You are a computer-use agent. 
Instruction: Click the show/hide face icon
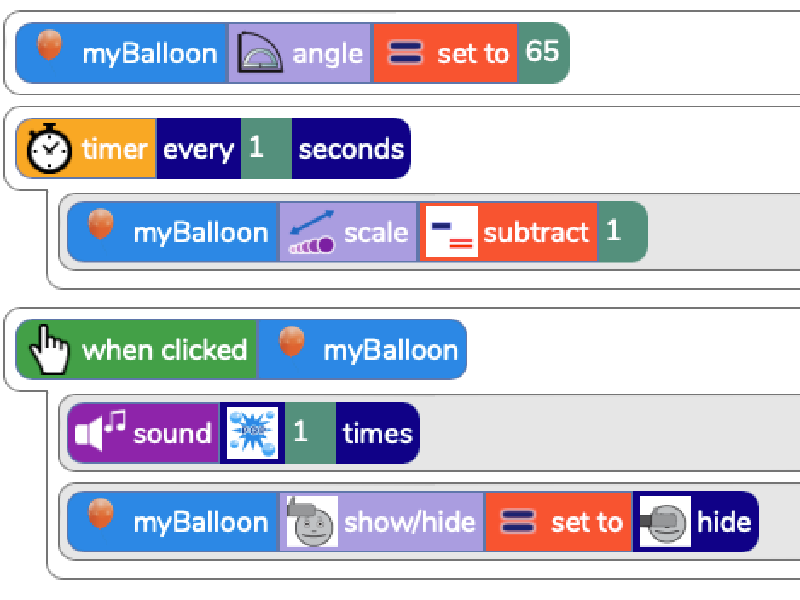click(312, 521)
